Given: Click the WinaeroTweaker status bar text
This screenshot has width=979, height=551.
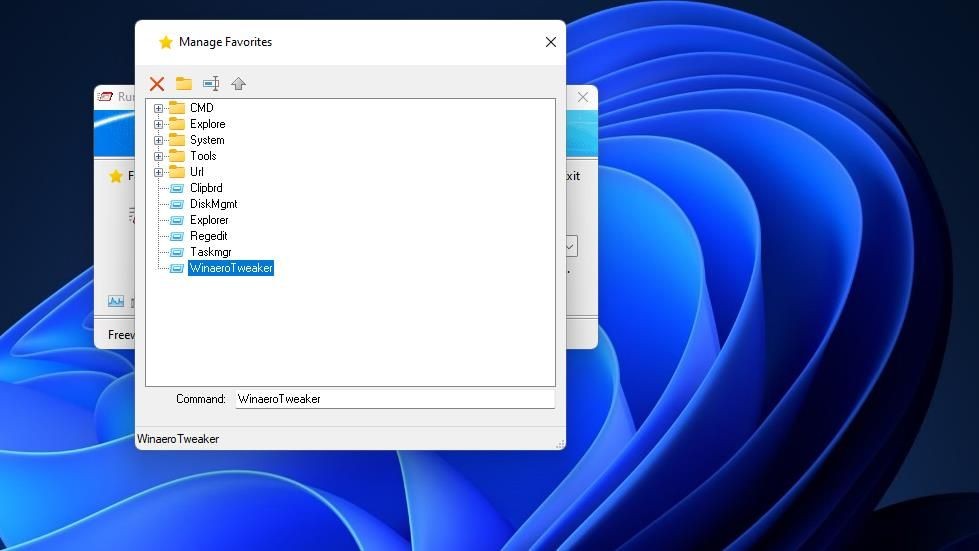Looking at the screenshot, I should pos(178,439).
